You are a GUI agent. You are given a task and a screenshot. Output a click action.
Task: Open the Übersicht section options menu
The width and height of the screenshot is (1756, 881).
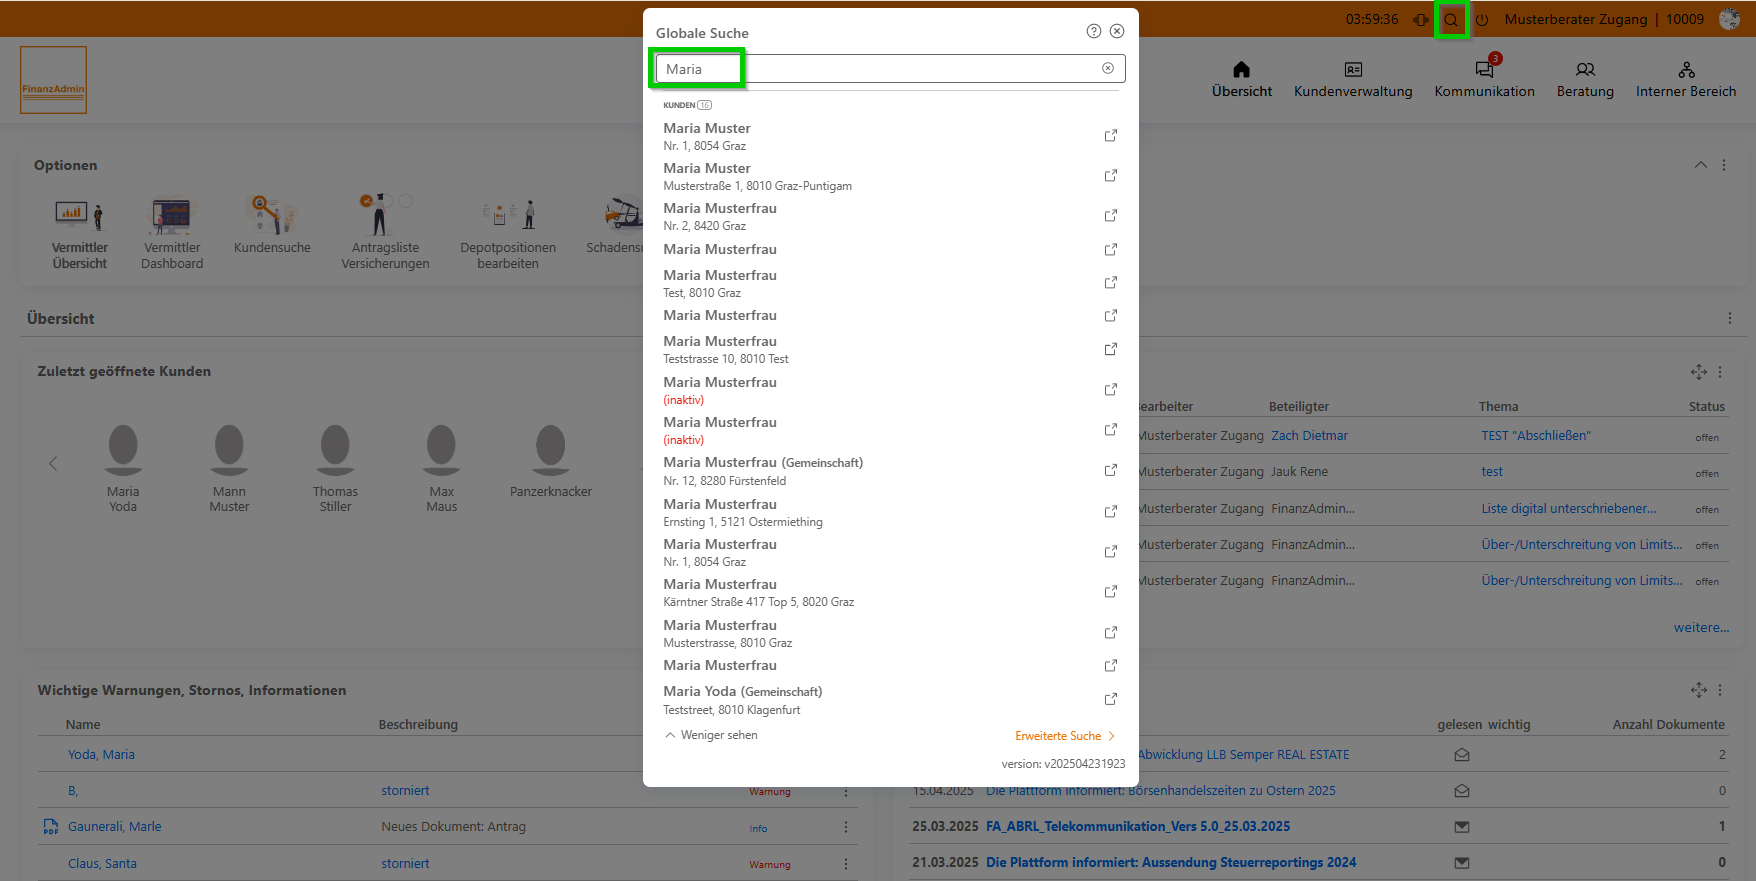(x=1729, y=318)
